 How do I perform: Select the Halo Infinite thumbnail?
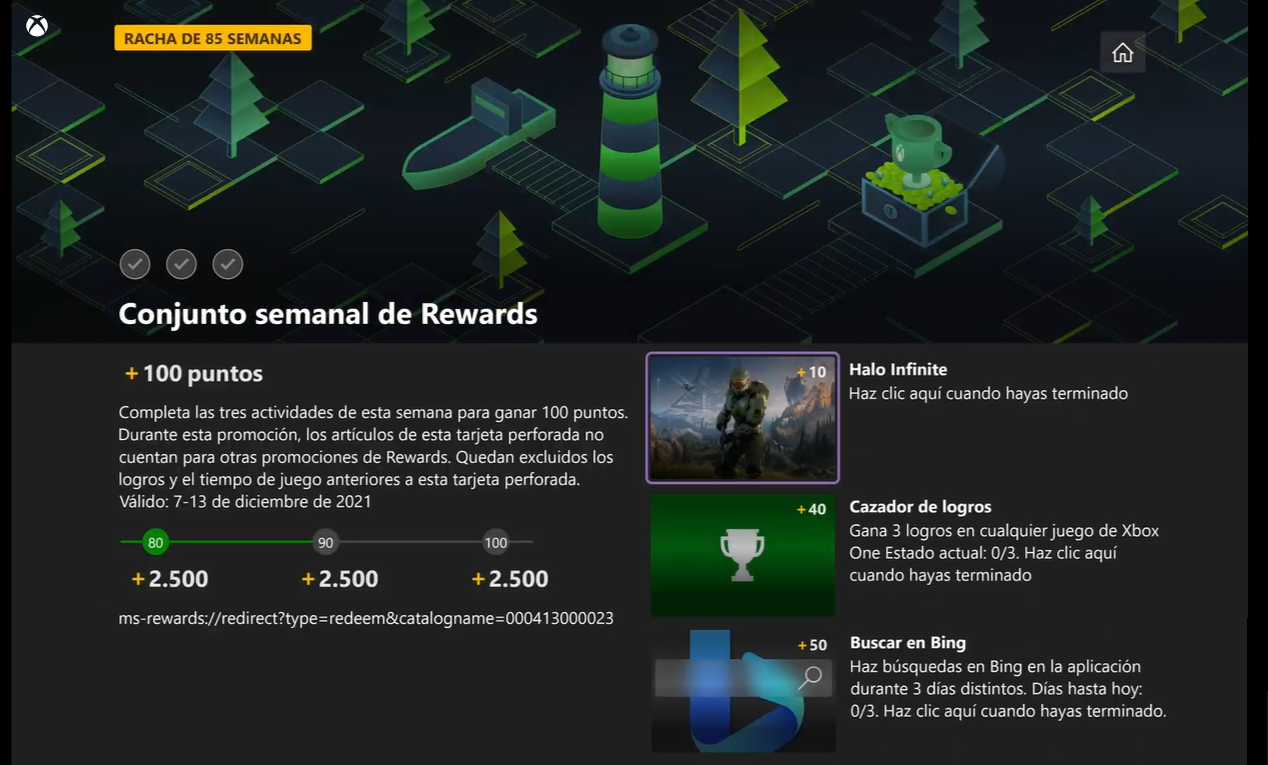pos(743,418)
